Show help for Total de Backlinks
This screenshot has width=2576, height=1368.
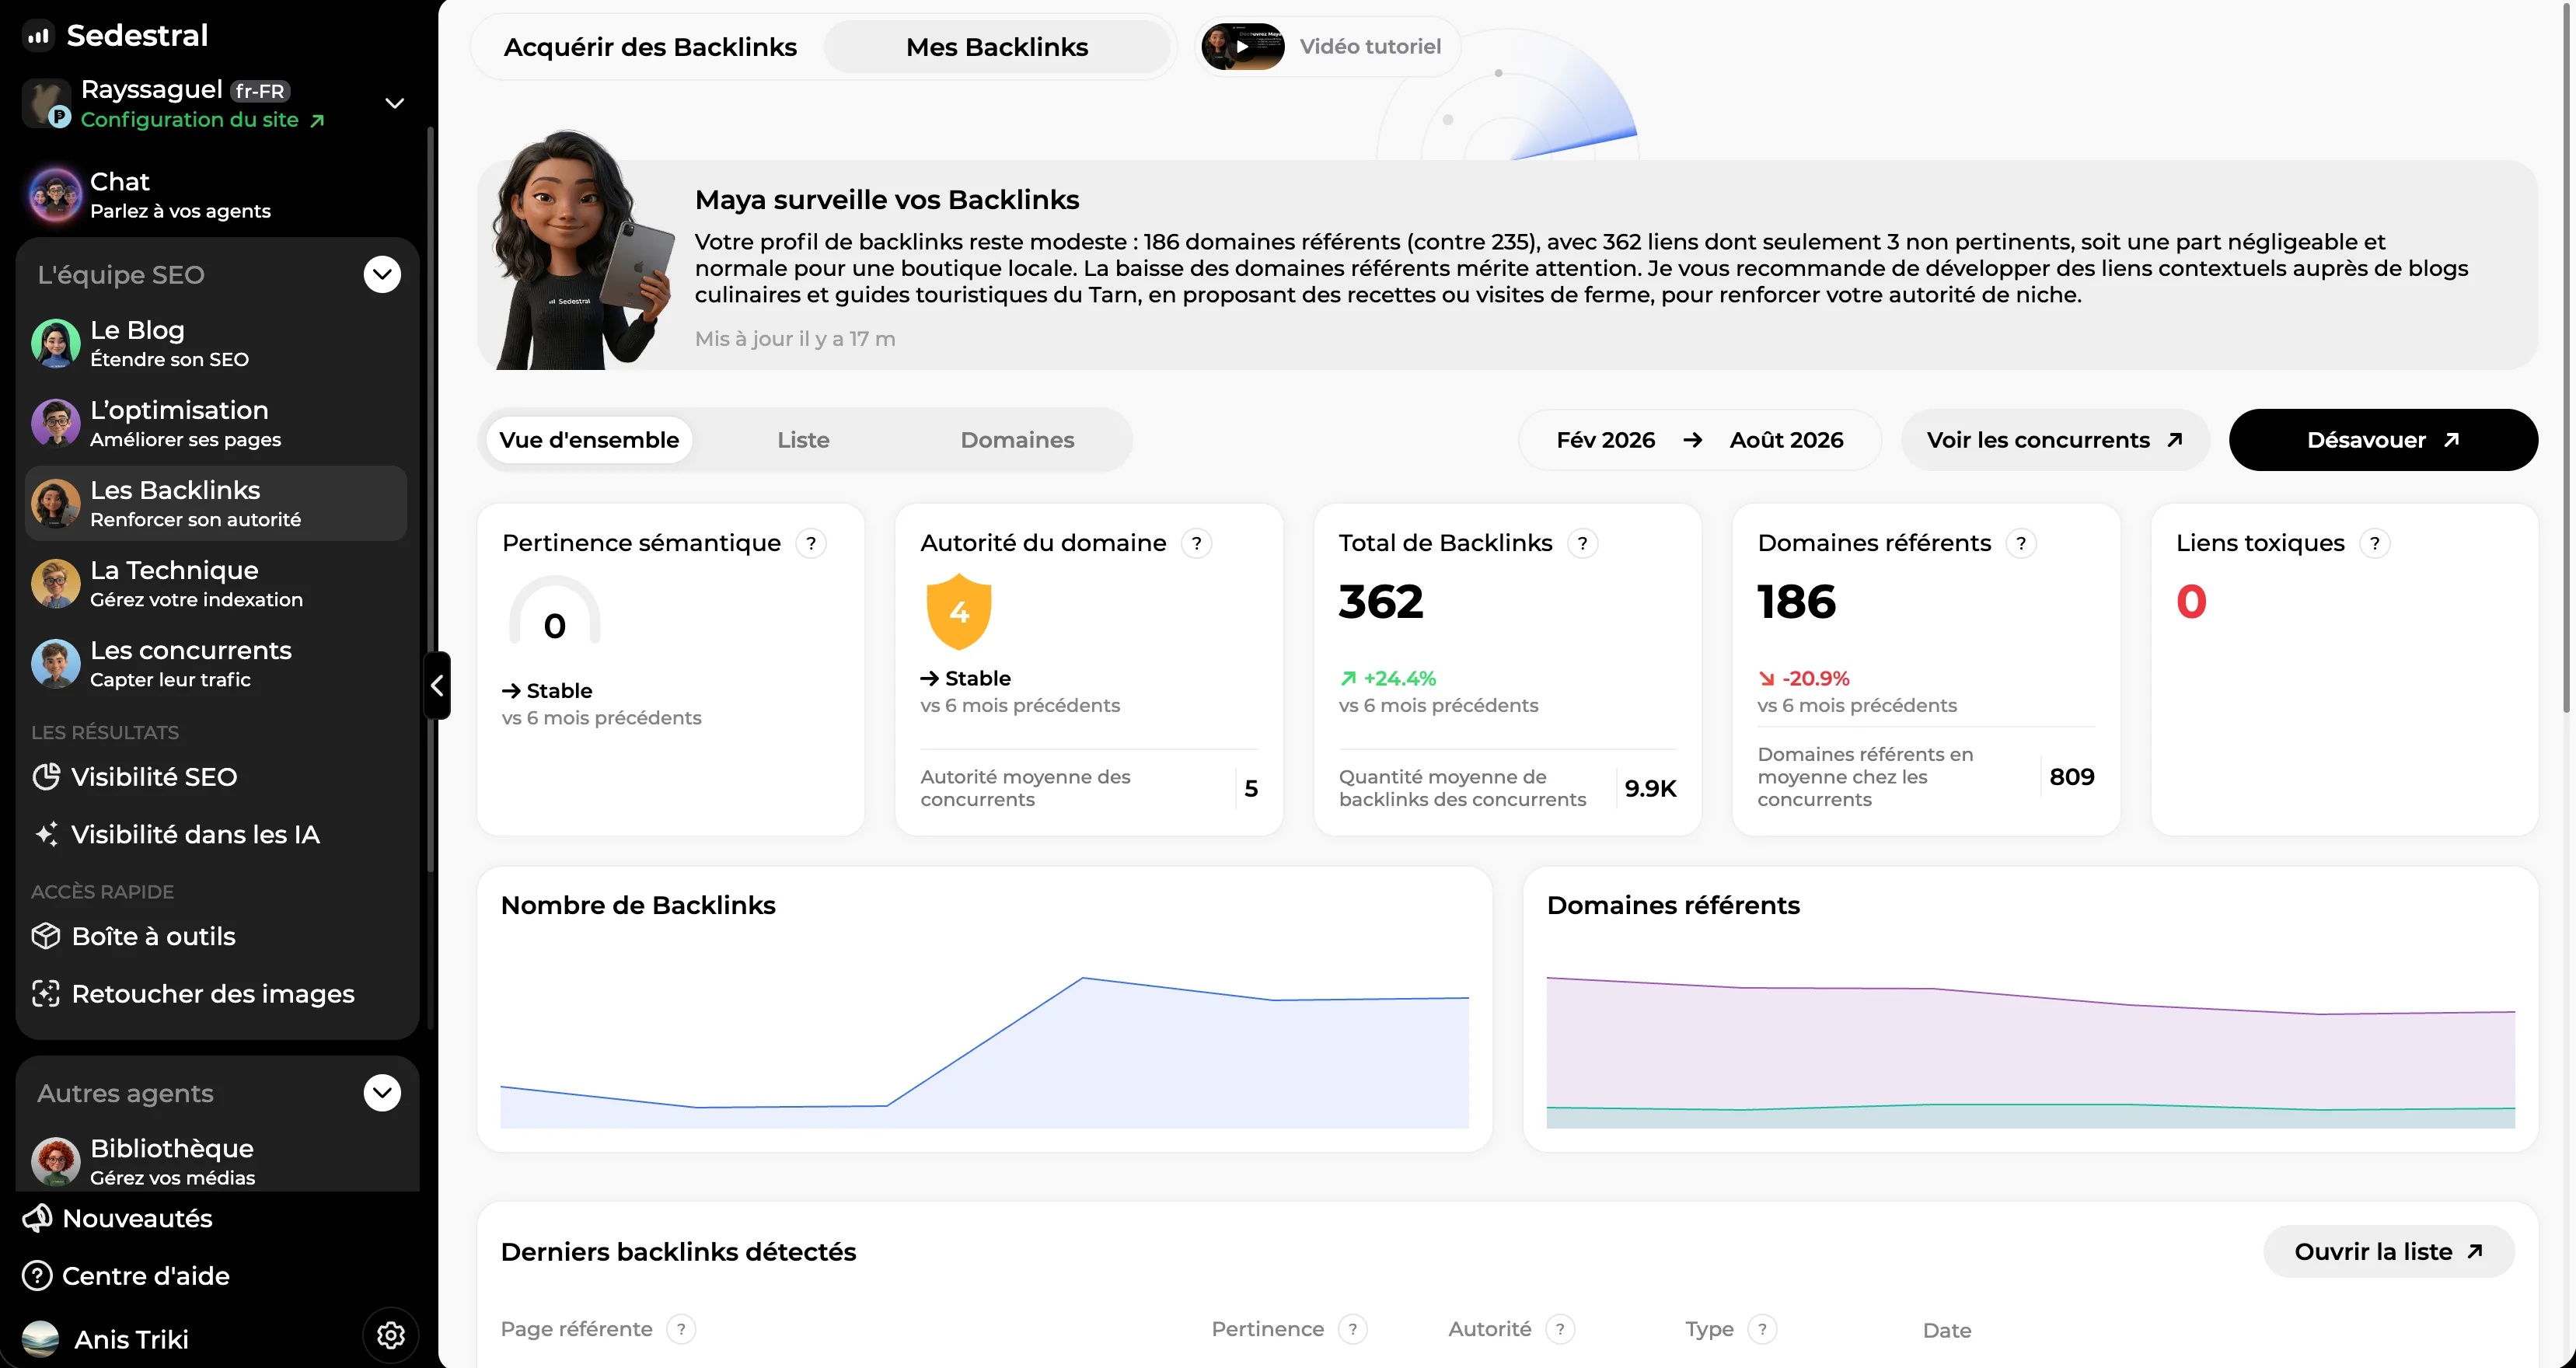1582,543
